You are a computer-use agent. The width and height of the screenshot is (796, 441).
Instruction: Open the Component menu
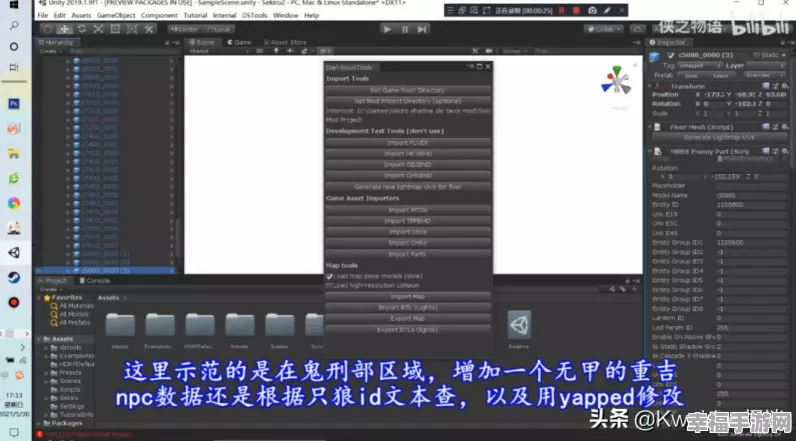pyautogui.click(x=159, y=15)
